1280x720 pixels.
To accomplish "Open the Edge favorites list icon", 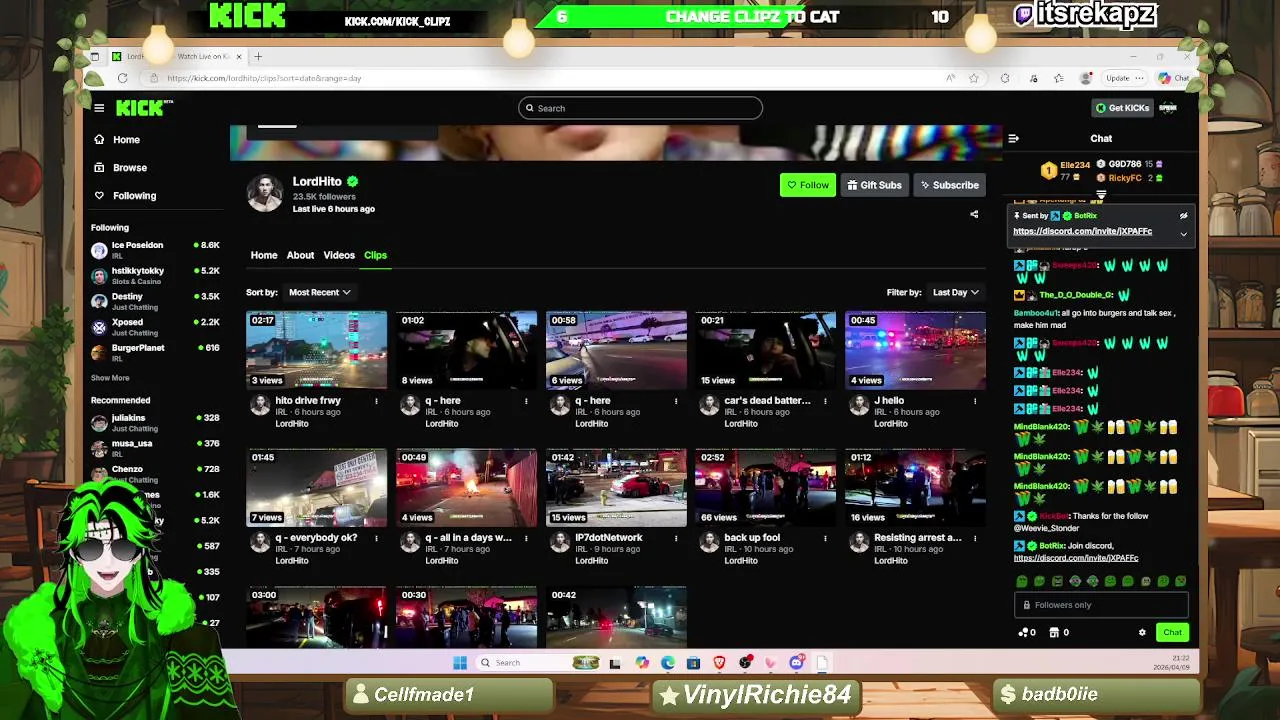I will 1059,78.
